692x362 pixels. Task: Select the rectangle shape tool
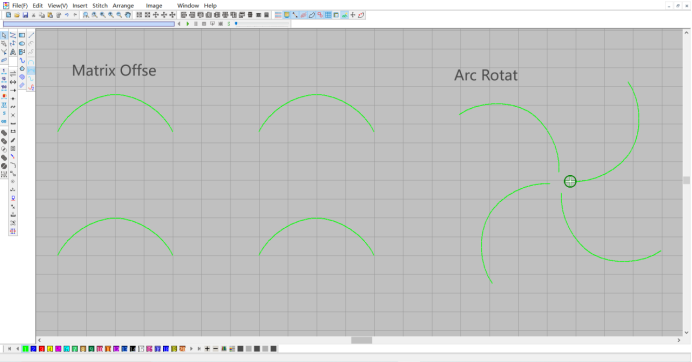(x=22, y=35)
